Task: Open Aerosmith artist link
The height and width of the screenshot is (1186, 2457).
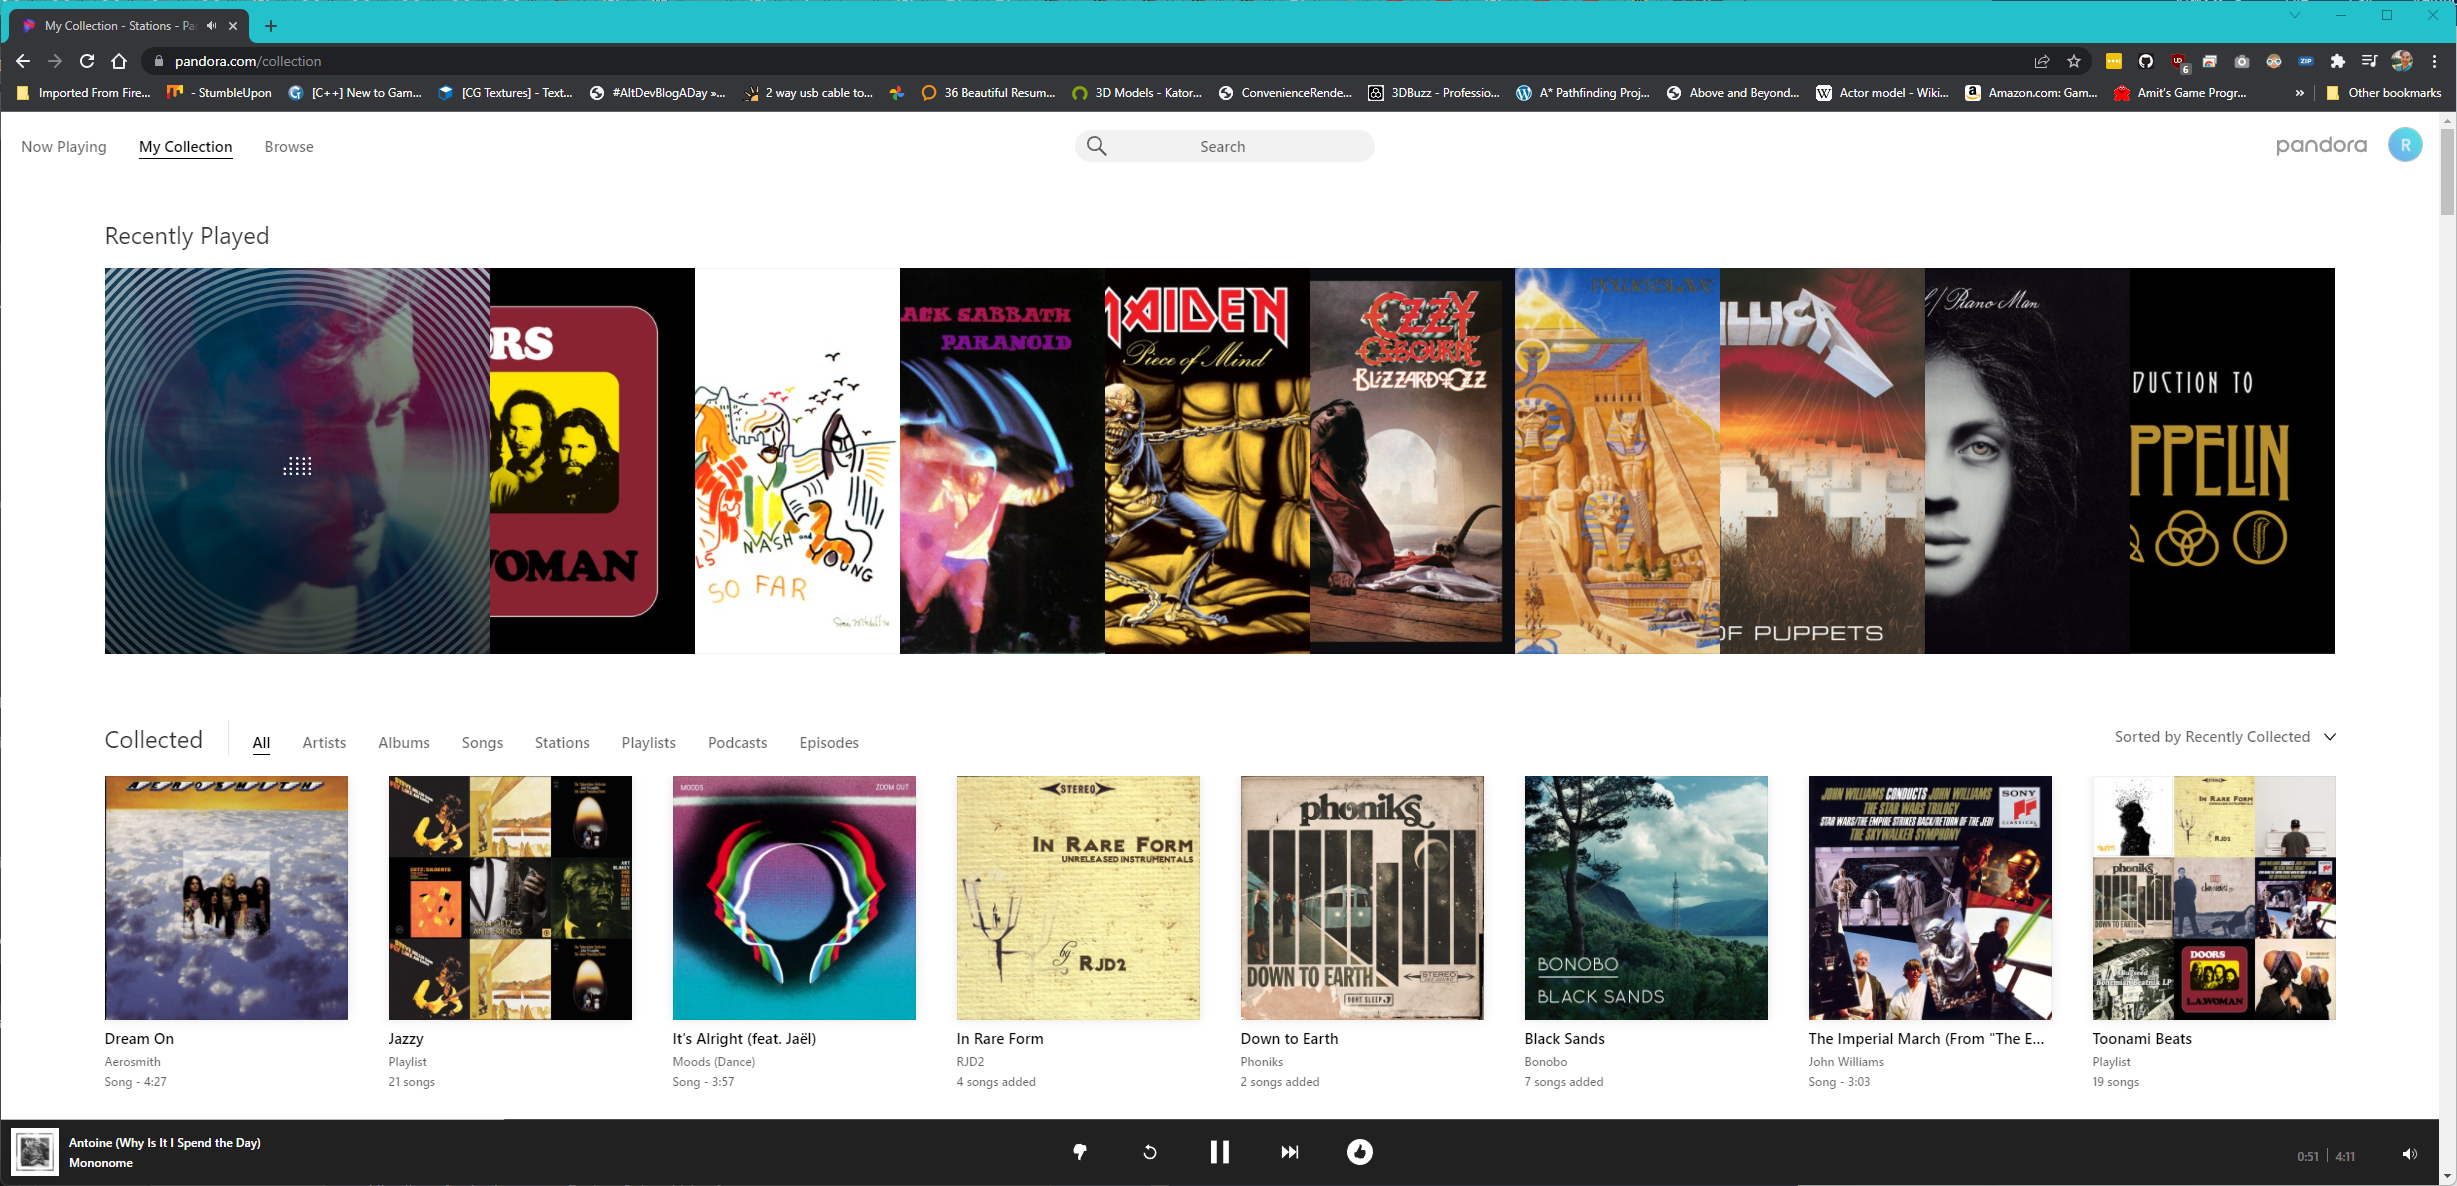Action: 132,1062
